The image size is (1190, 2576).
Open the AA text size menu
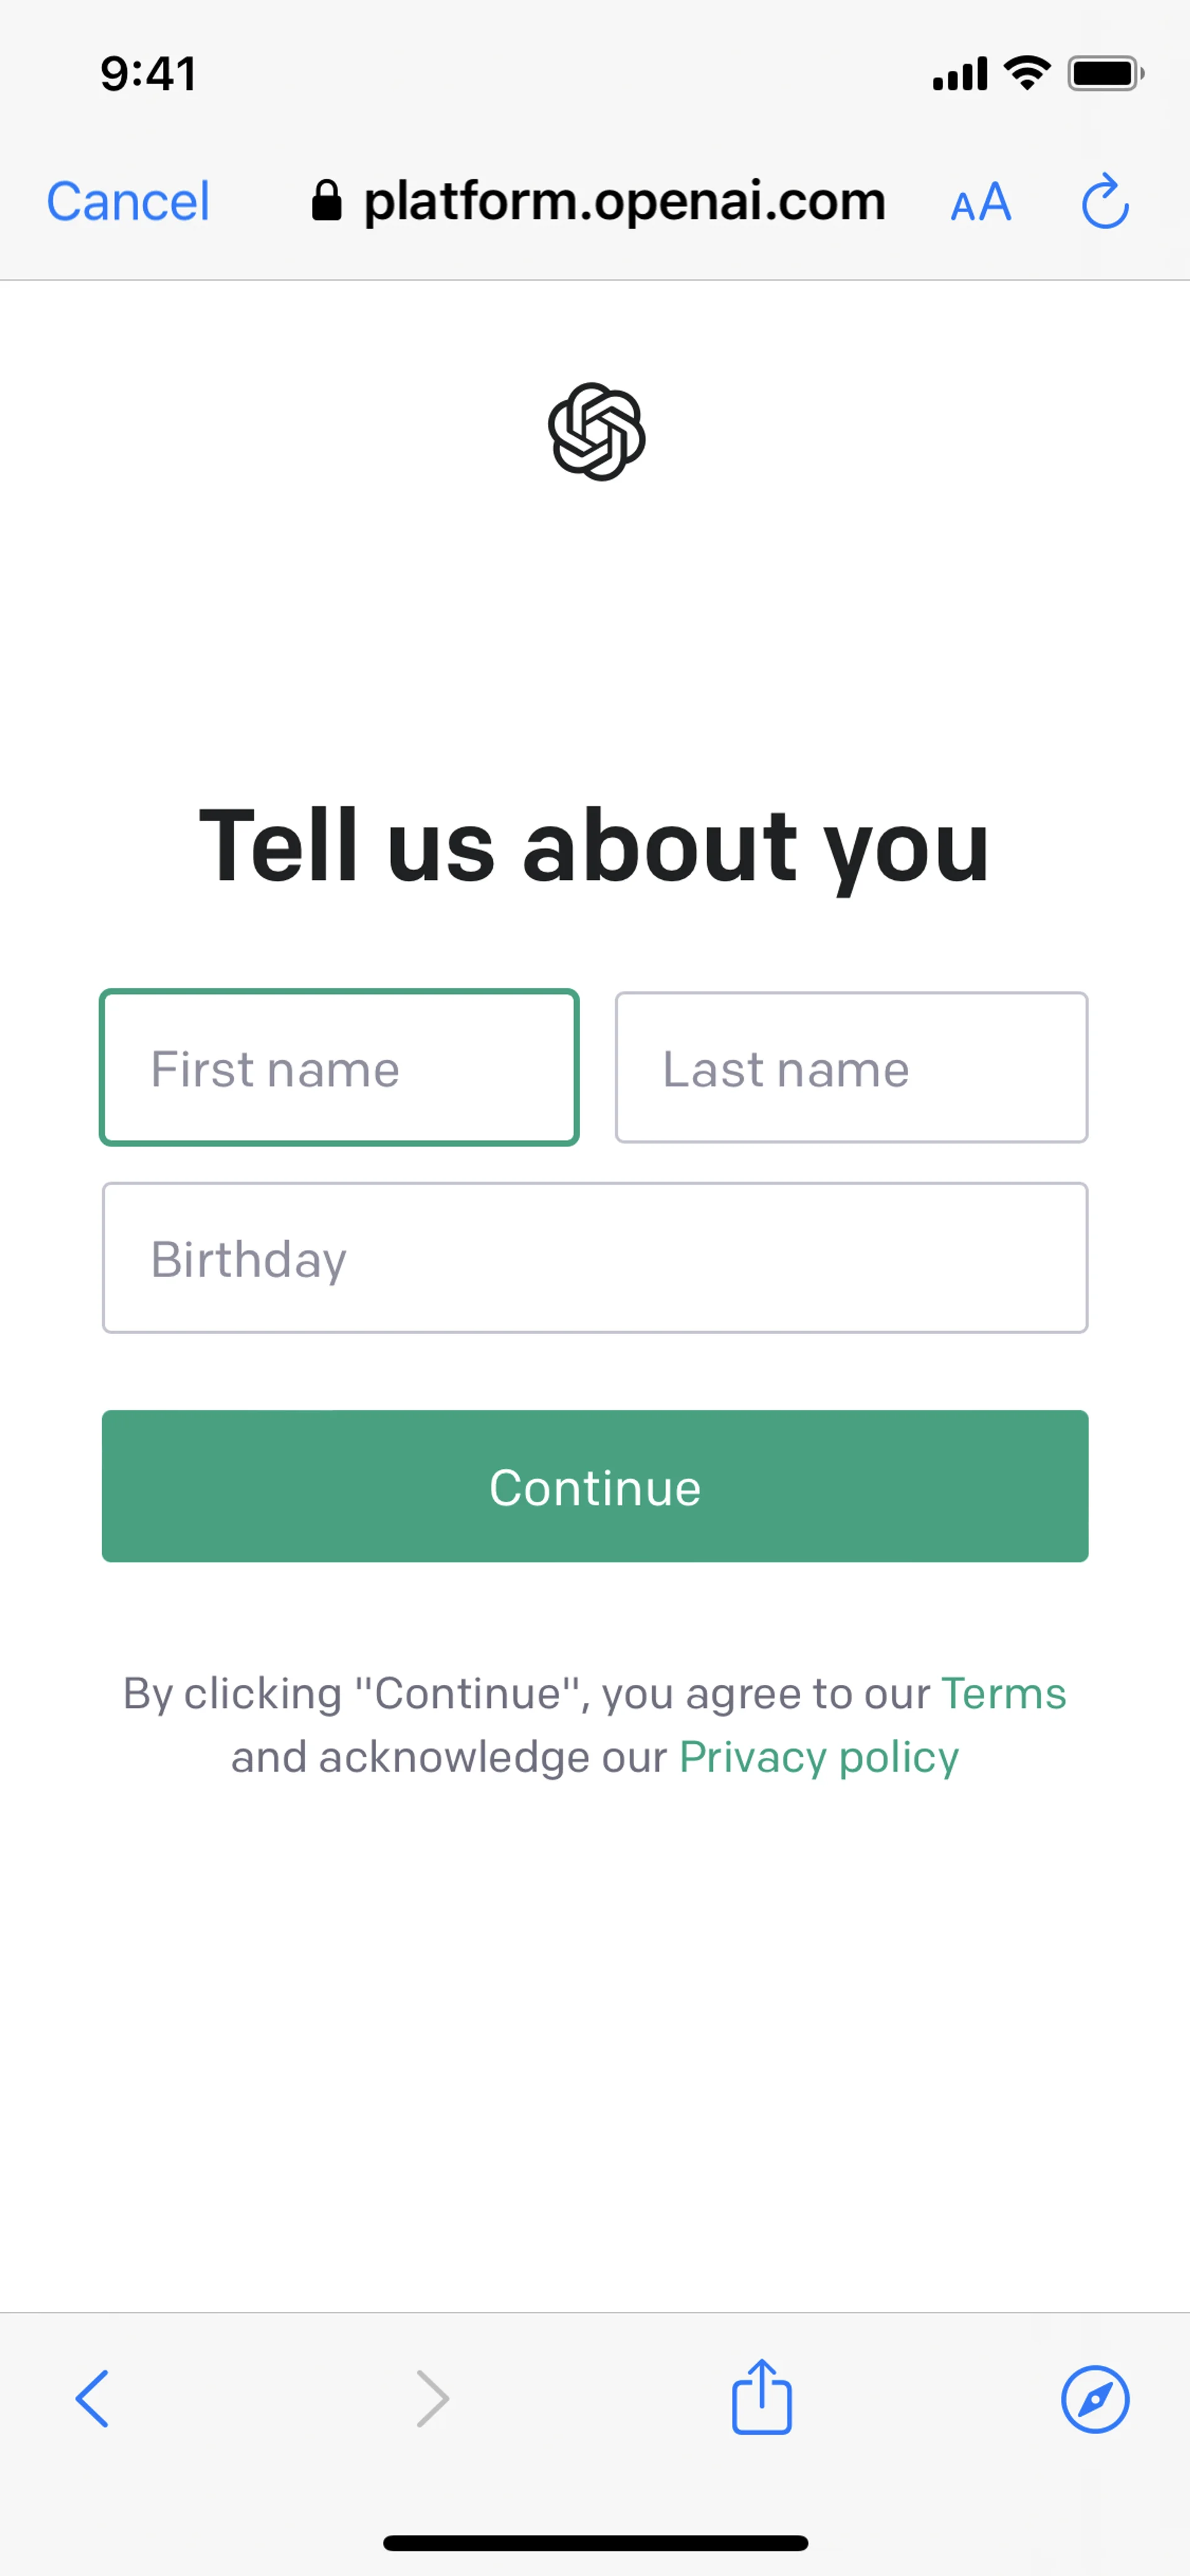point(980,203)
